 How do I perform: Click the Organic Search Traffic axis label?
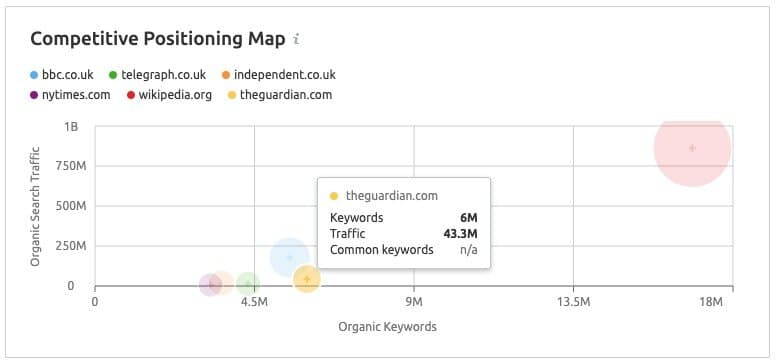(x=35, y=205)
